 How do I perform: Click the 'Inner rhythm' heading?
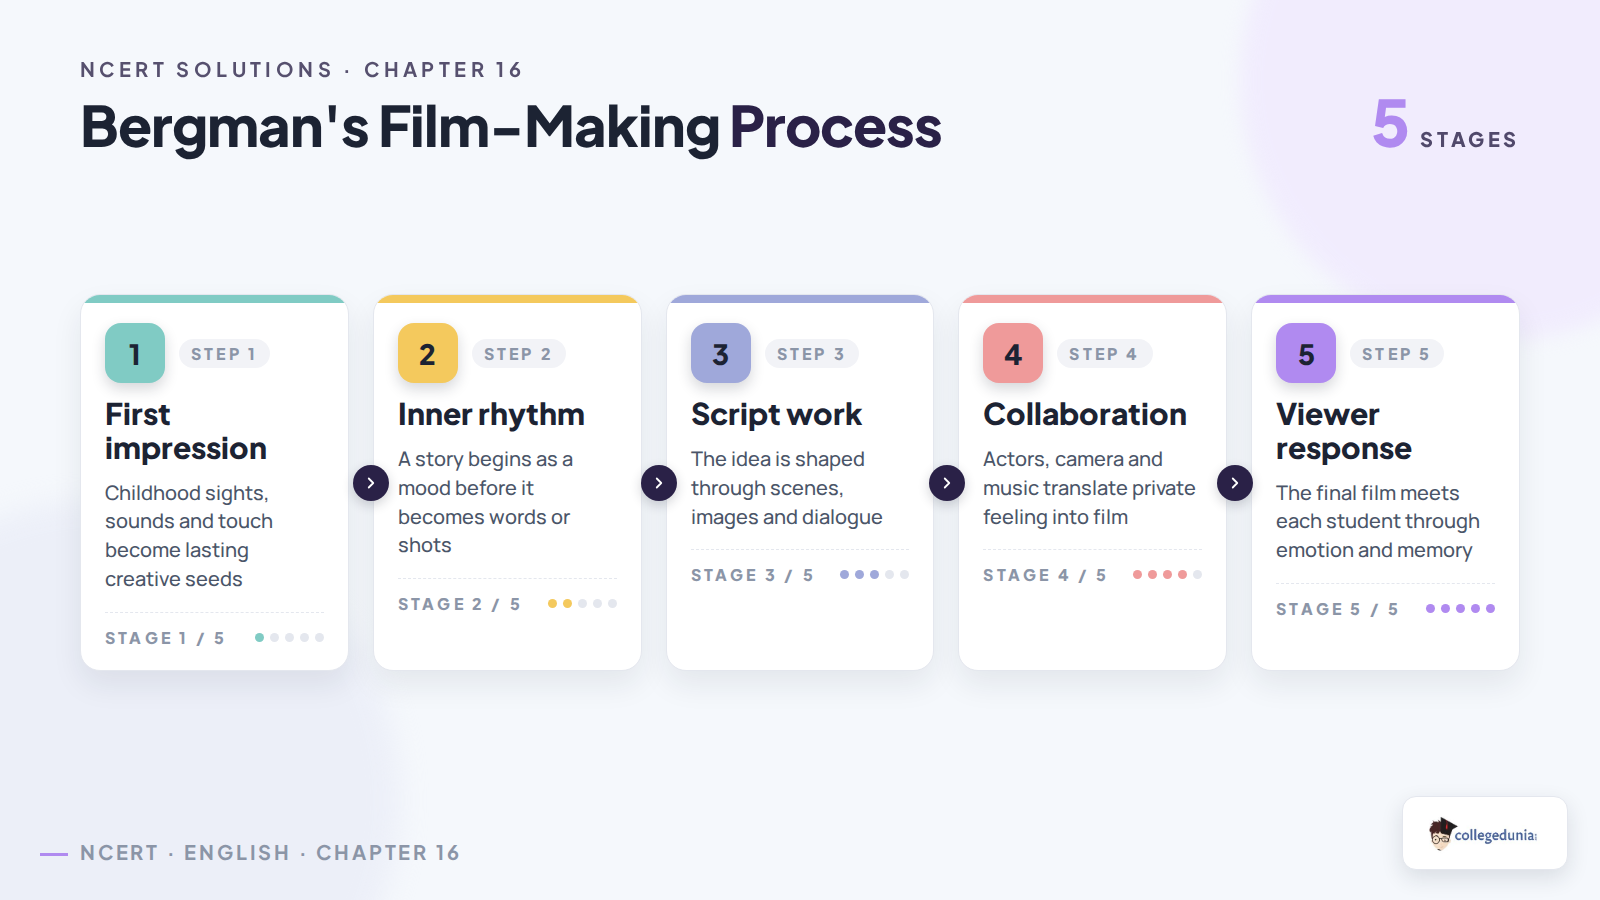click(x=491, y=414)
